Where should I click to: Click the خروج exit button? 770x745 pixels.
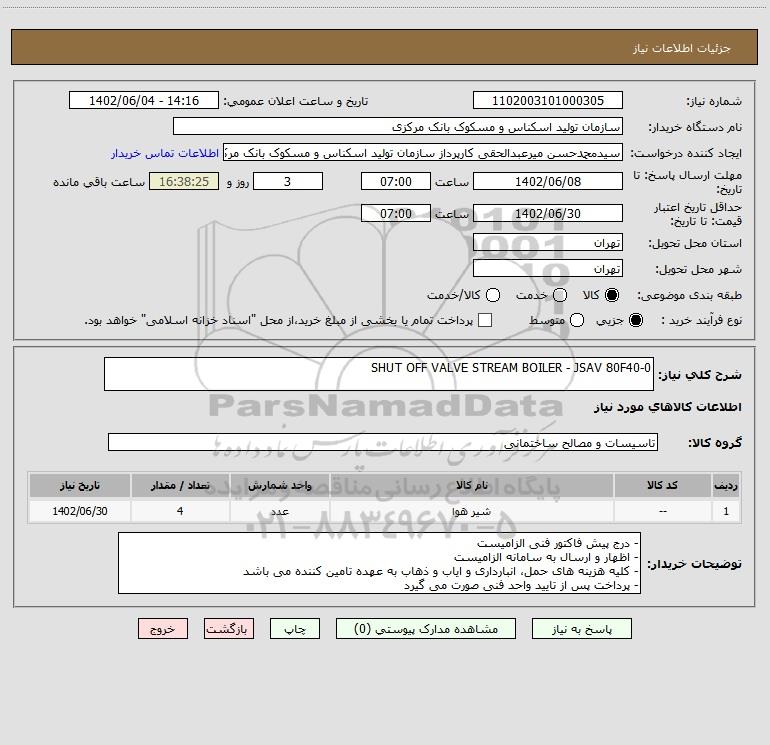click(163, 629)
